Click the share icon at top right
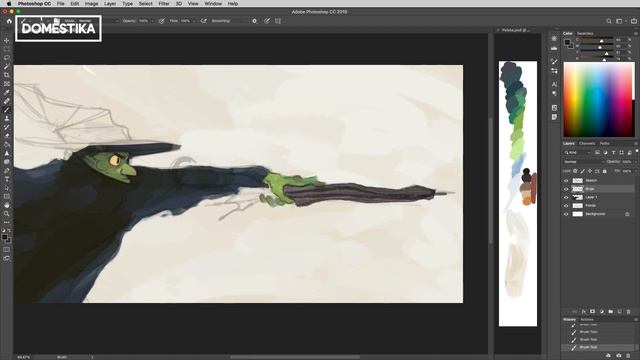The height and width of the screenshot is (360, 640). (633, 21)
